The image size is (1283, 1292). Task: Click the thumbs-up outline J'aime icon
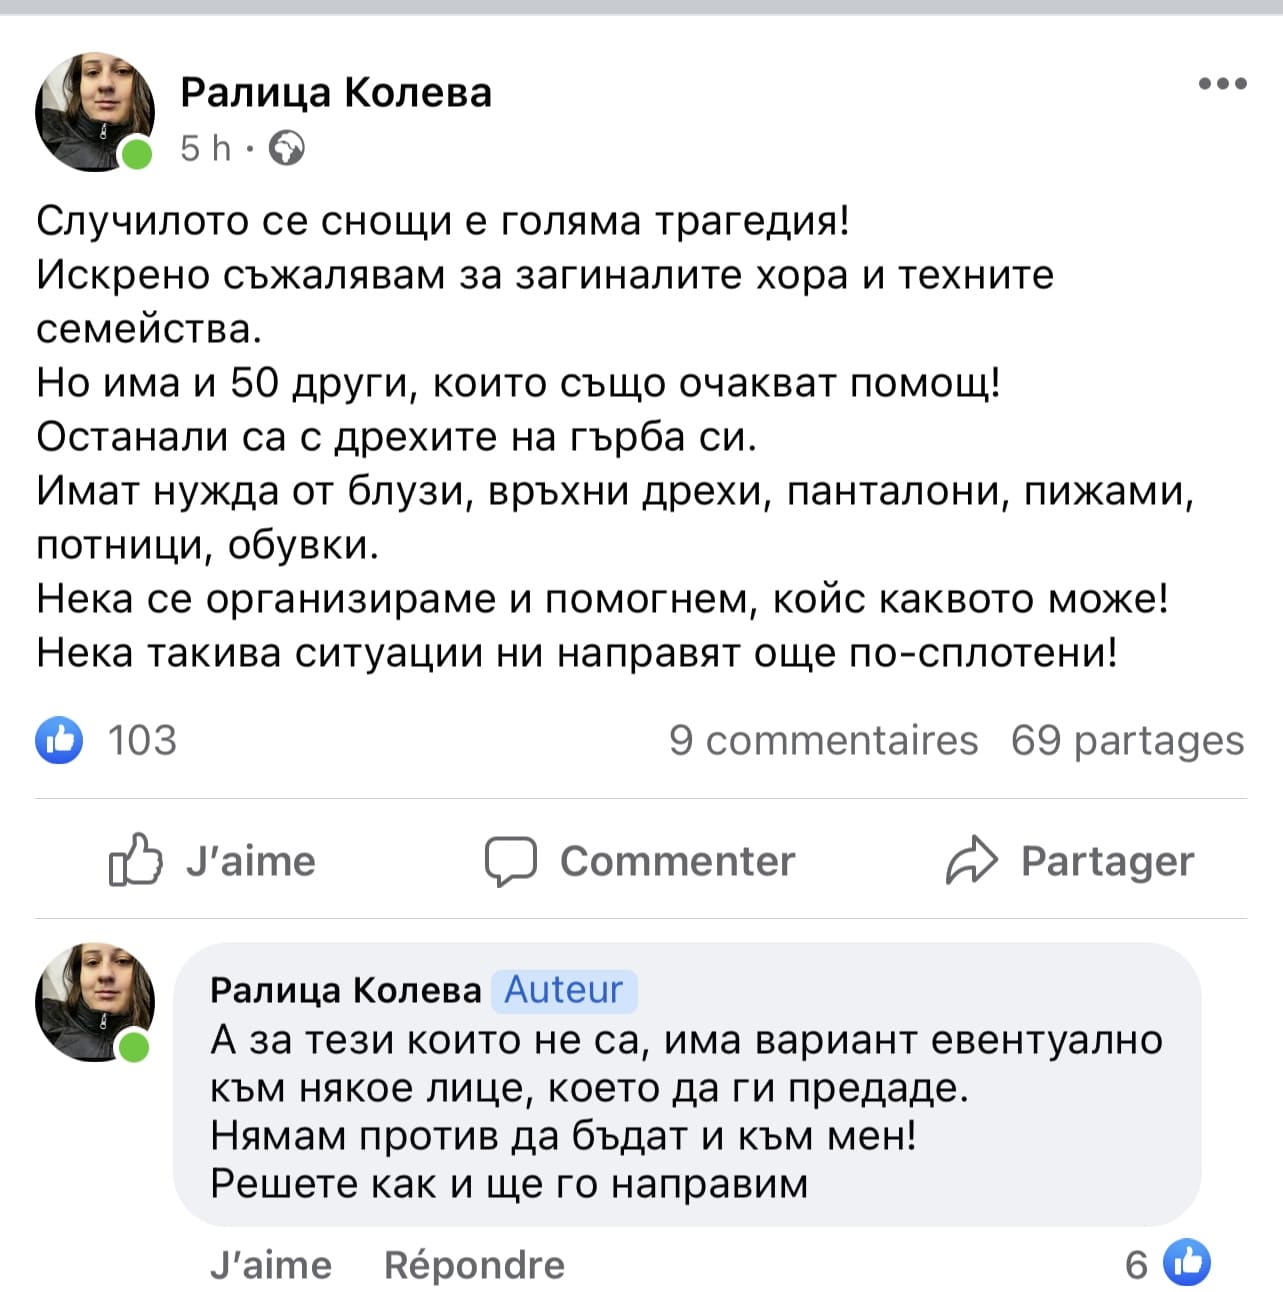pyautogui.click(x=134, y=860)
